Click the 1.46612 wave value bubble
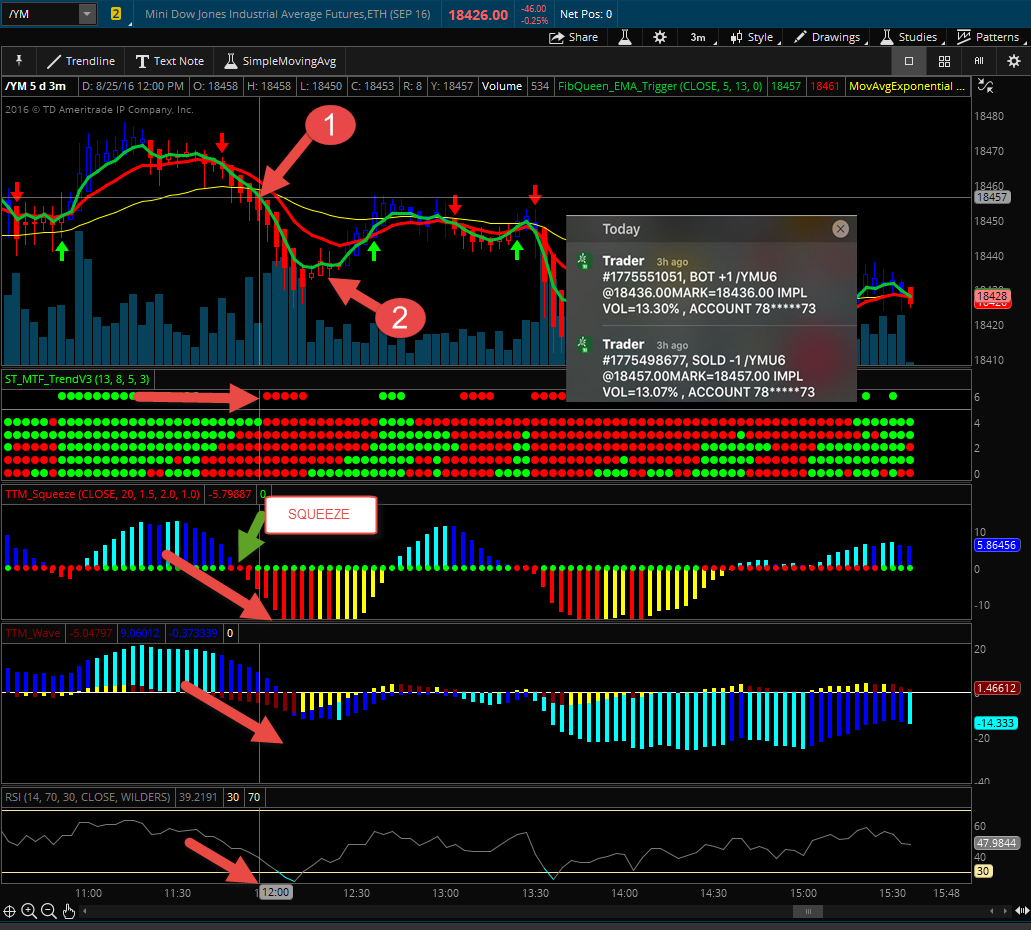Image resolution: width=1031 pixels, height=930 pixels. pos(996,688)
